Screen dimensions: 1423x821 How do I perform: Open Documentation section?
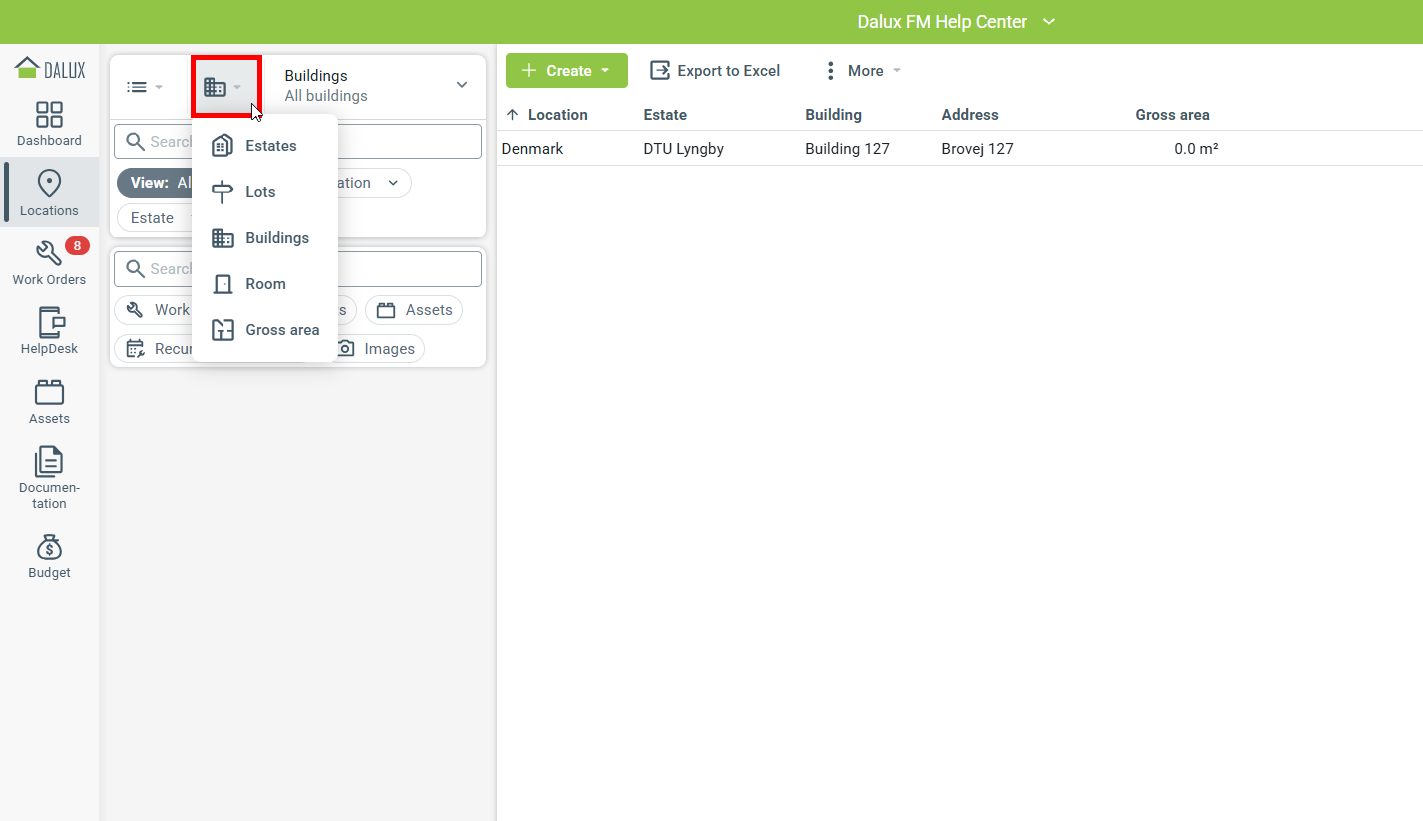coord(49,477)
